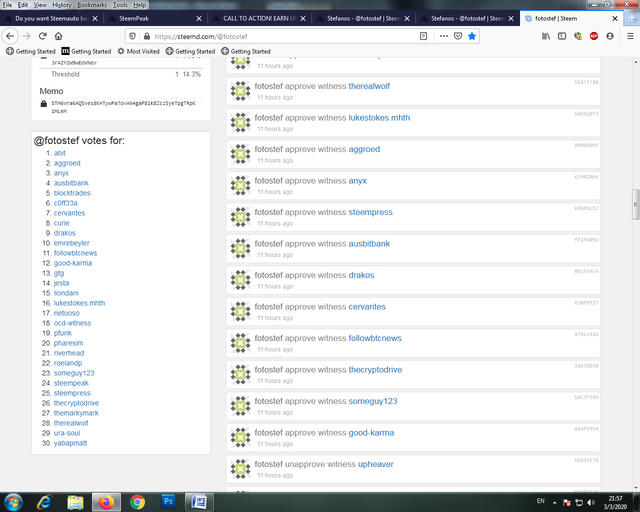Open steempress witness link in feed
Image resolution: width=640 pixels, height=512 pixels.
click(x=370, y=212)
